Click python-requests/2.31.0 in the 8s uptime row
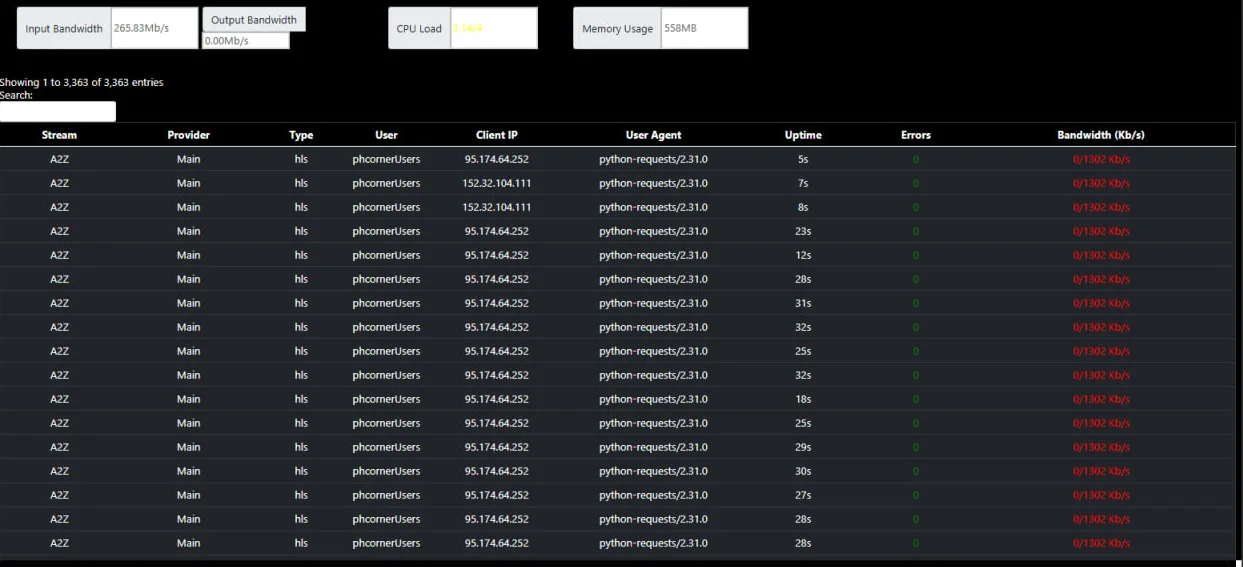This screenshot has height=567, width=1243. [x=653, y=207]
